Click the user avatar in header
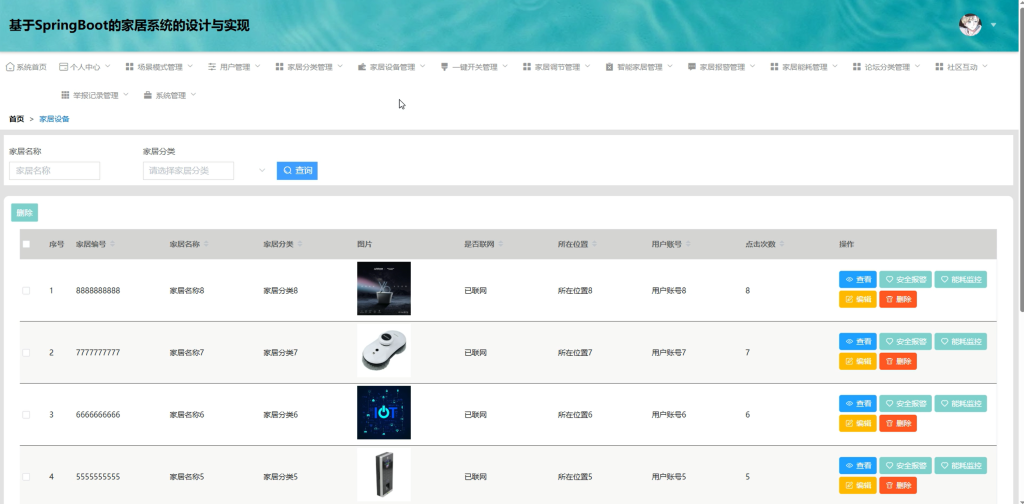 970,25
